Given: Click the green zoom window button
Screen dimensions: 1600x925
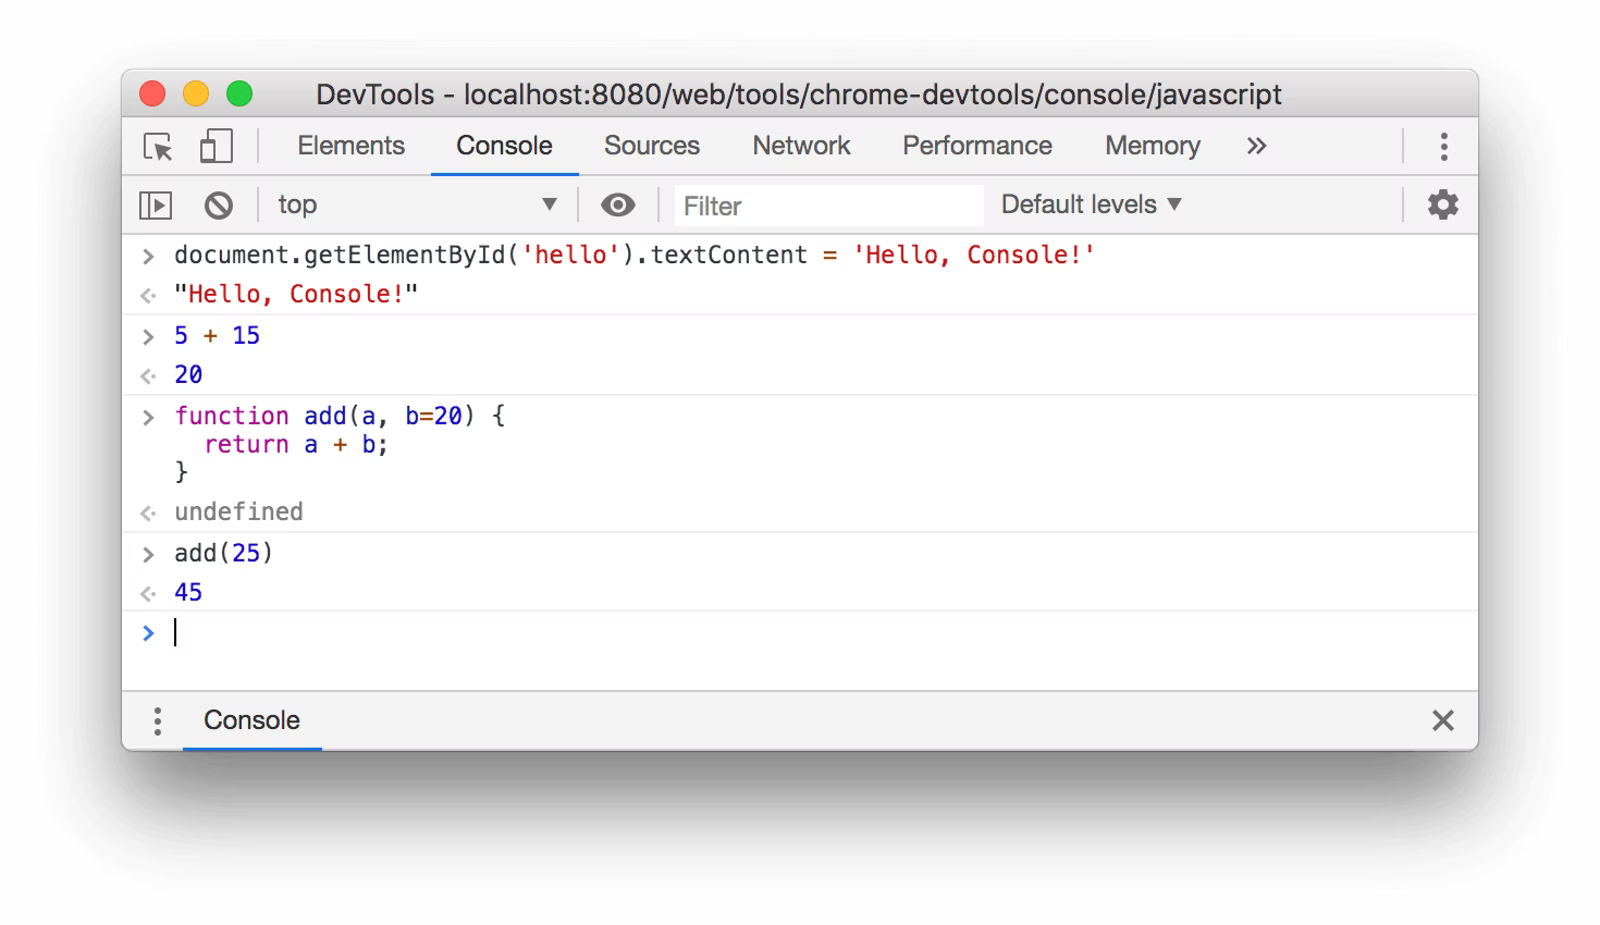Looking at the screenshot, I should click(x=239, y=94).
